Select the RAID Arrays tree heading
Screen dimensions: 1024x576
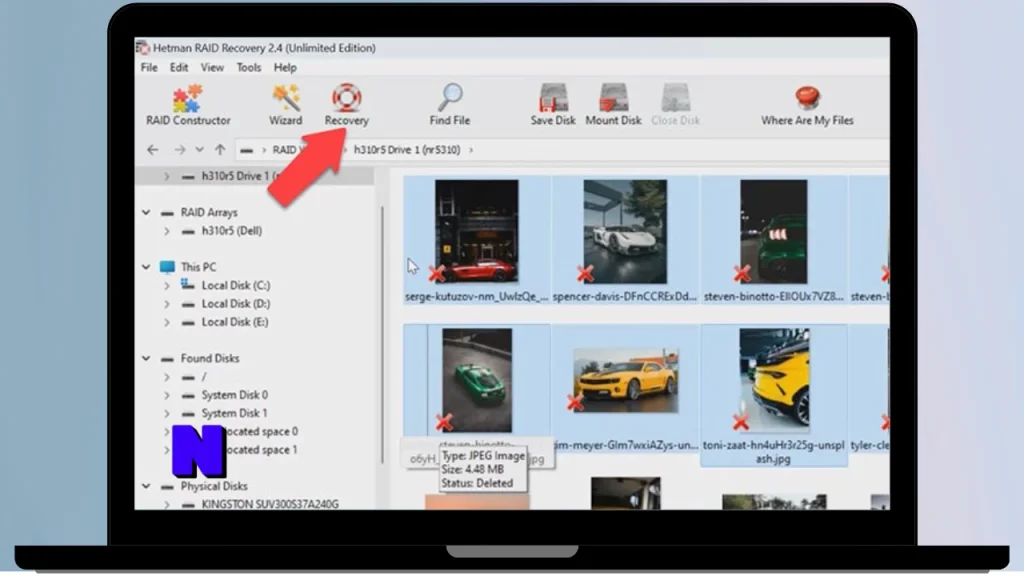(208, 212)
